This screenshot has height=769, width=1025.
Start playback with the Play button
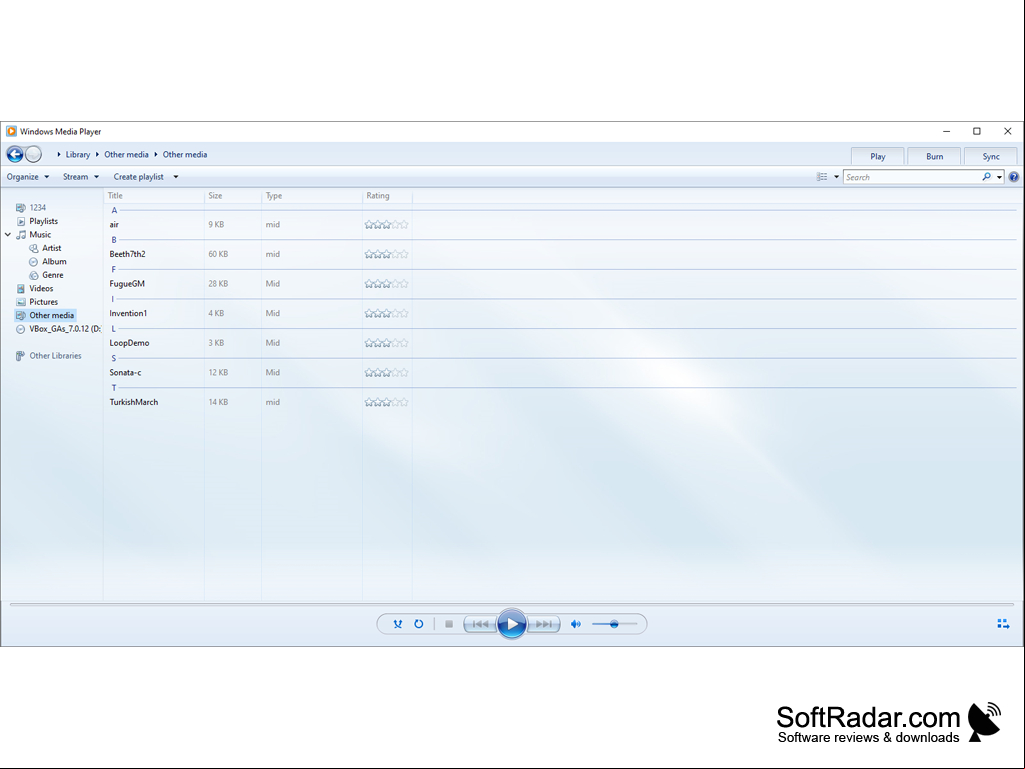pyautogui.click(x=512, y=624)
